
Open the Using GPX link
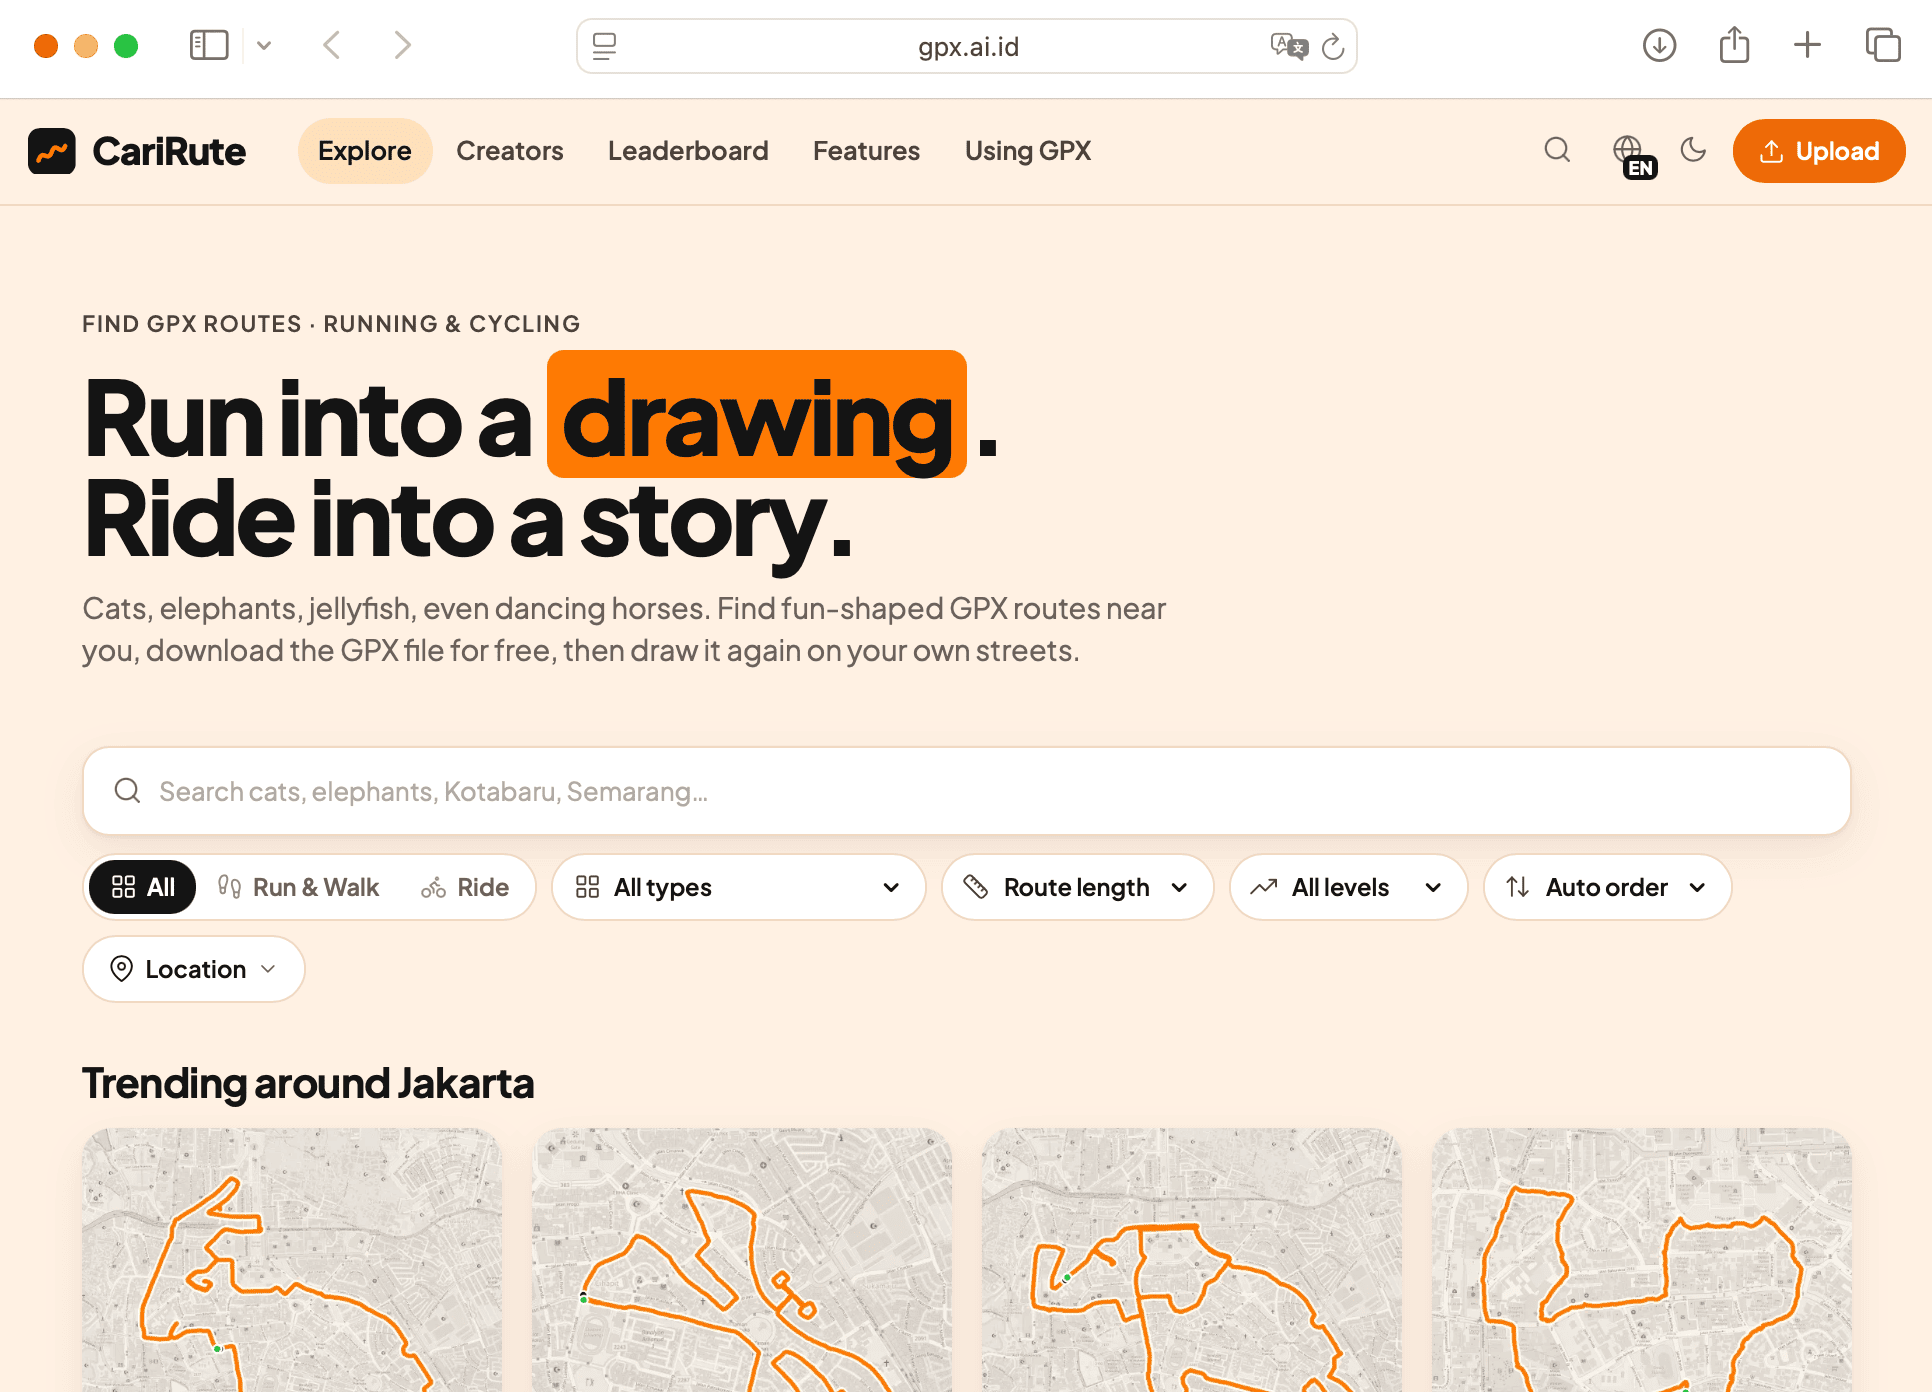click(x=1028, y=151)
